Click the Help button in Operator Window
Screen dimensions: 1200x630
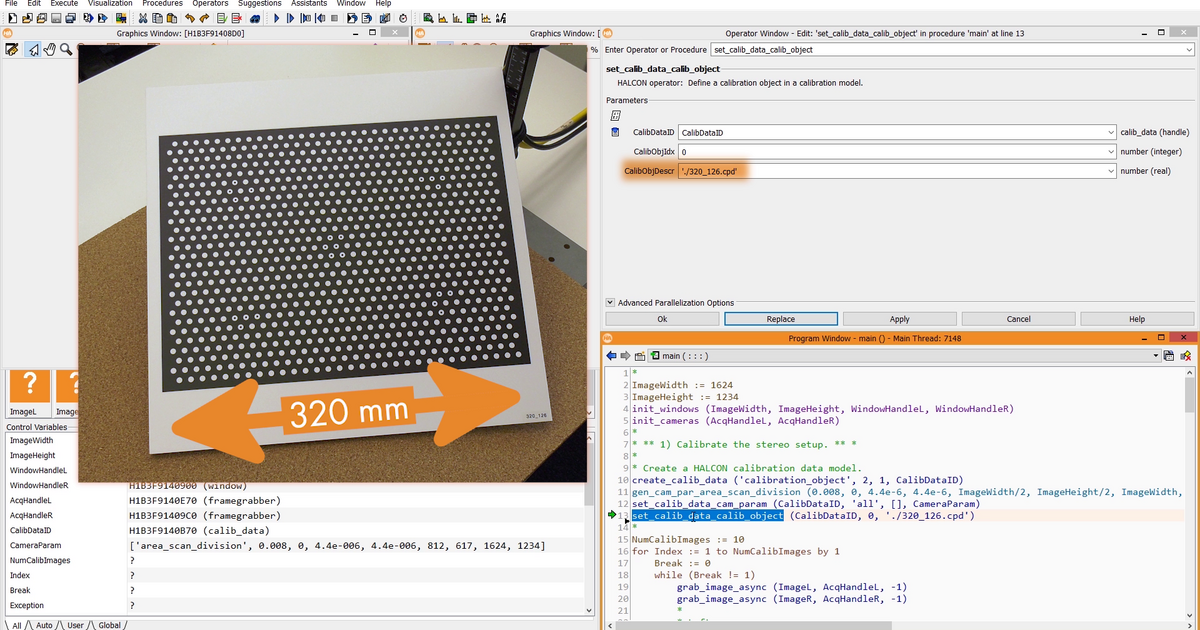pos(1137,319)
